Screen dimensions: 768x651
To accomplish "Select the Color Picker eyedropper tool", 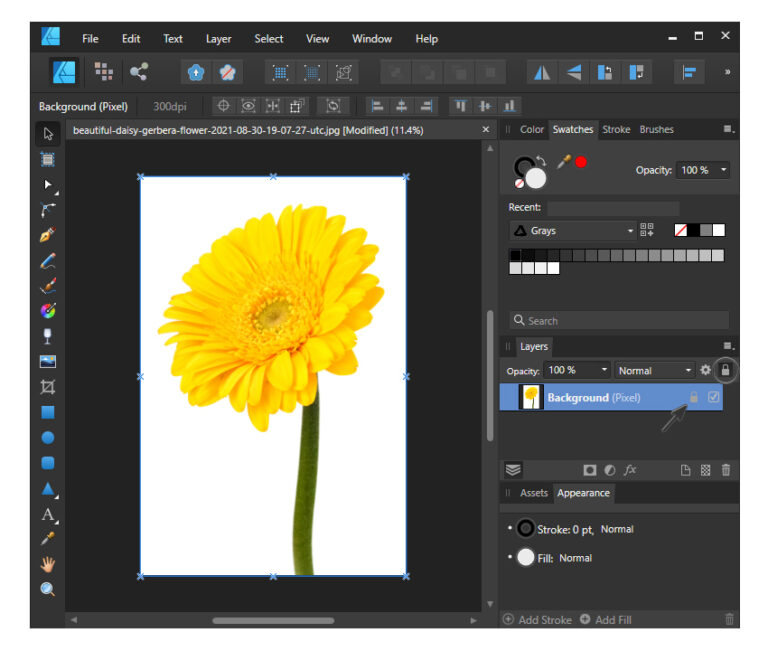I will [x=48, y=539].
